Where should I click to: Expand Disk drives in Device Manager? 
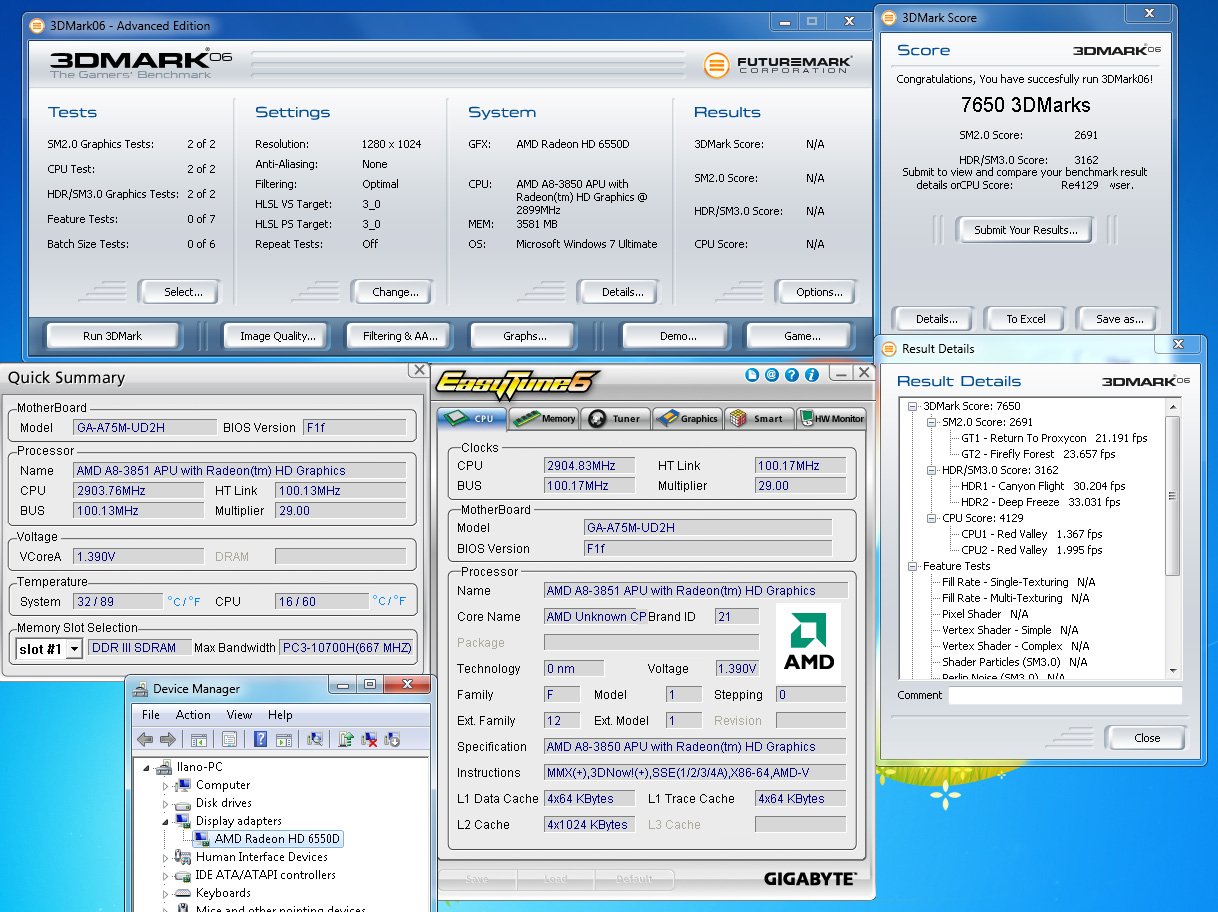coord(167,803)
